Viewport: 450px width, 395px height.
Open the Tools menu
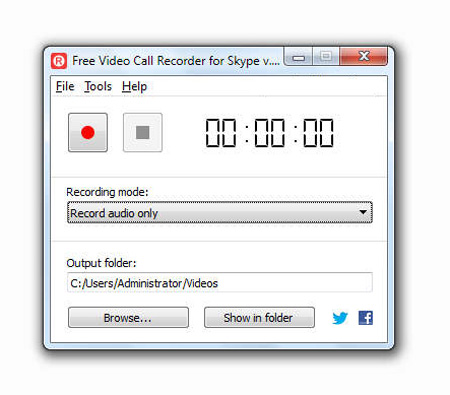coord(98,86)
